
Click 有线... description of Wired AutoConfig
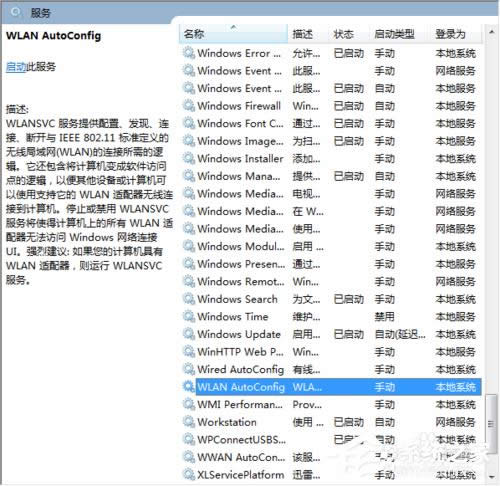pyautogui.click(x=306, y=369)
